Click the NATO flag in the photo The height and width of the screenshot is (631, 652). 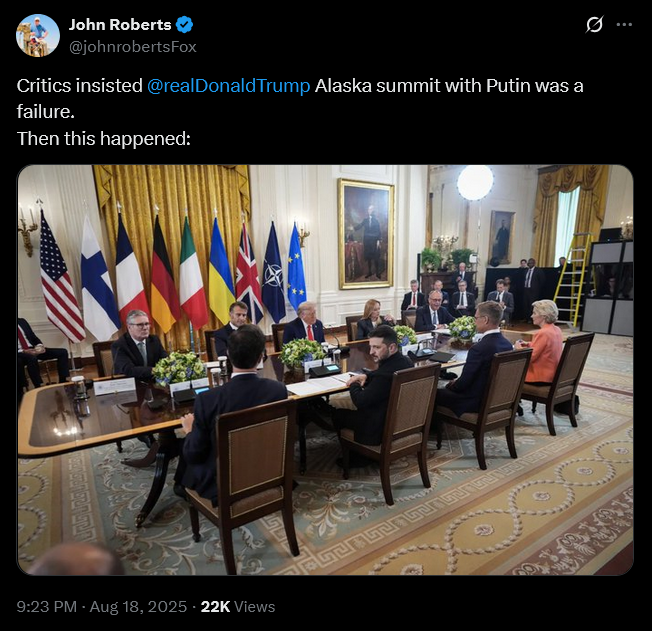pyautogui.click(x=273, y=272)
